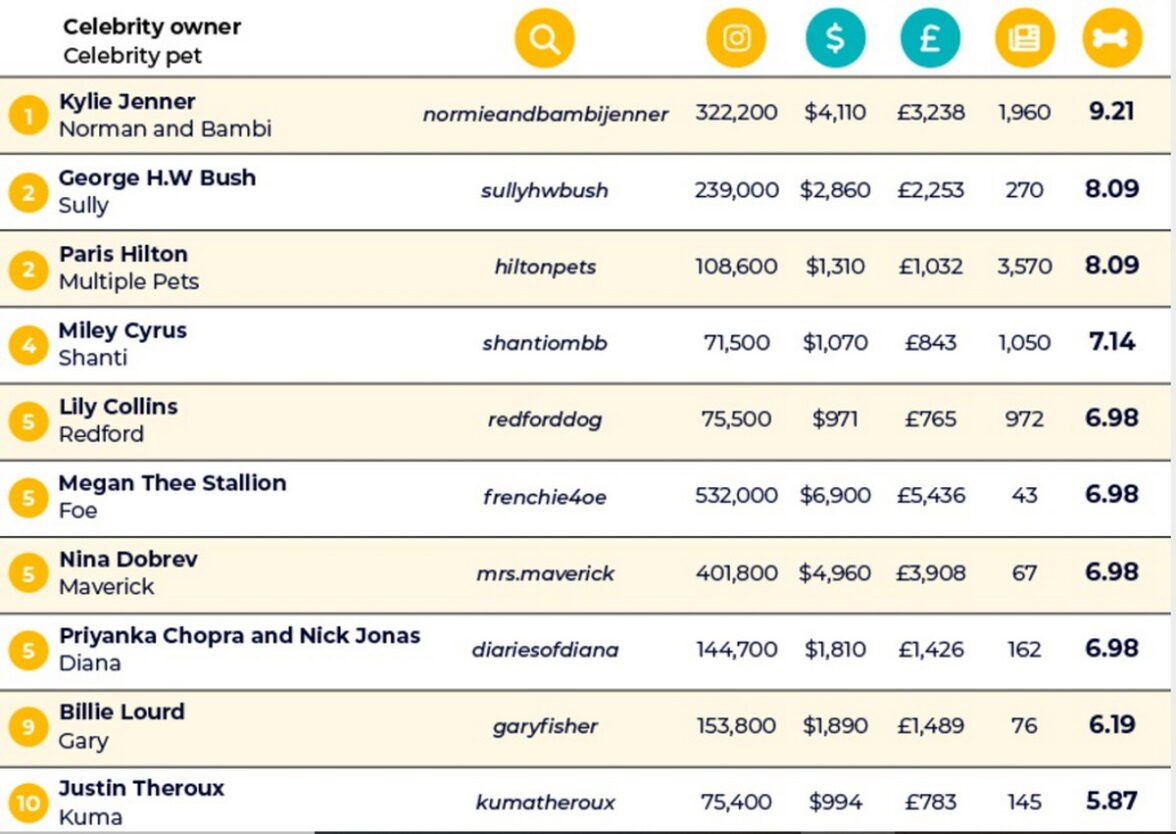Click rank badge number 1 beside Kylie Jenner
The height and width of the screenshot is (834, 1176).
pyautogui.click(x=28, y=116)
